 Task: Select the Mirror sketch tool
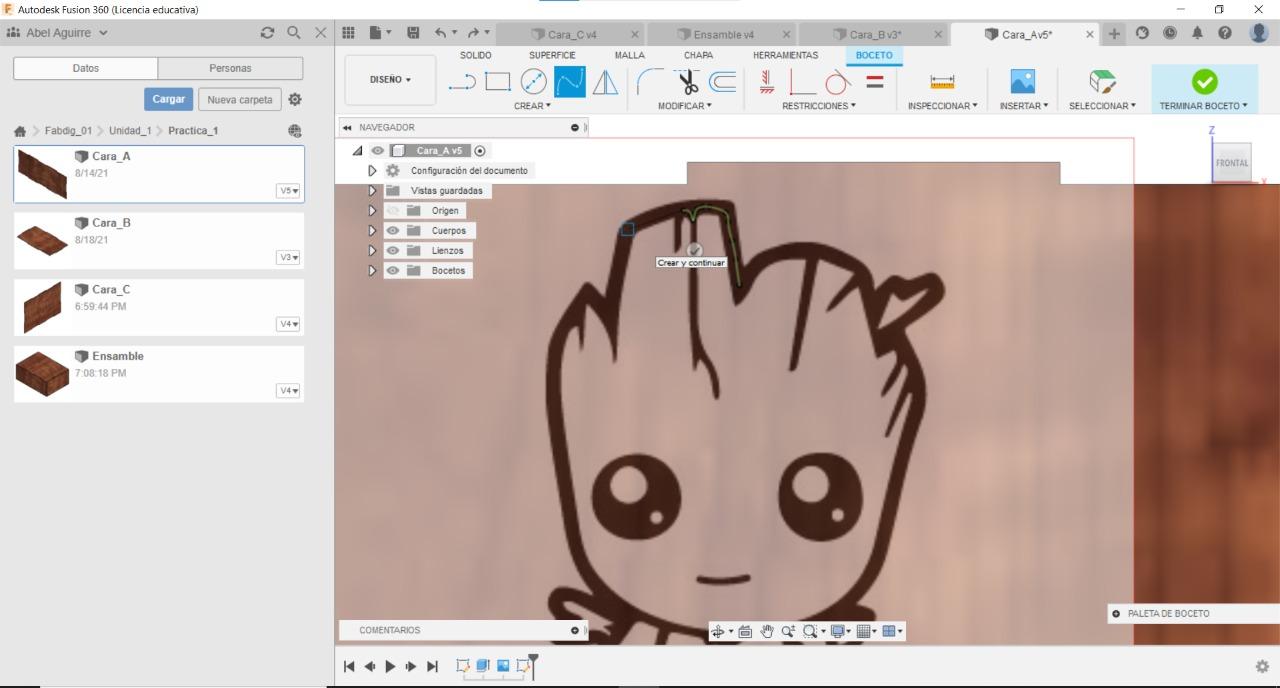pyautogui.click(x=605, y=82)
